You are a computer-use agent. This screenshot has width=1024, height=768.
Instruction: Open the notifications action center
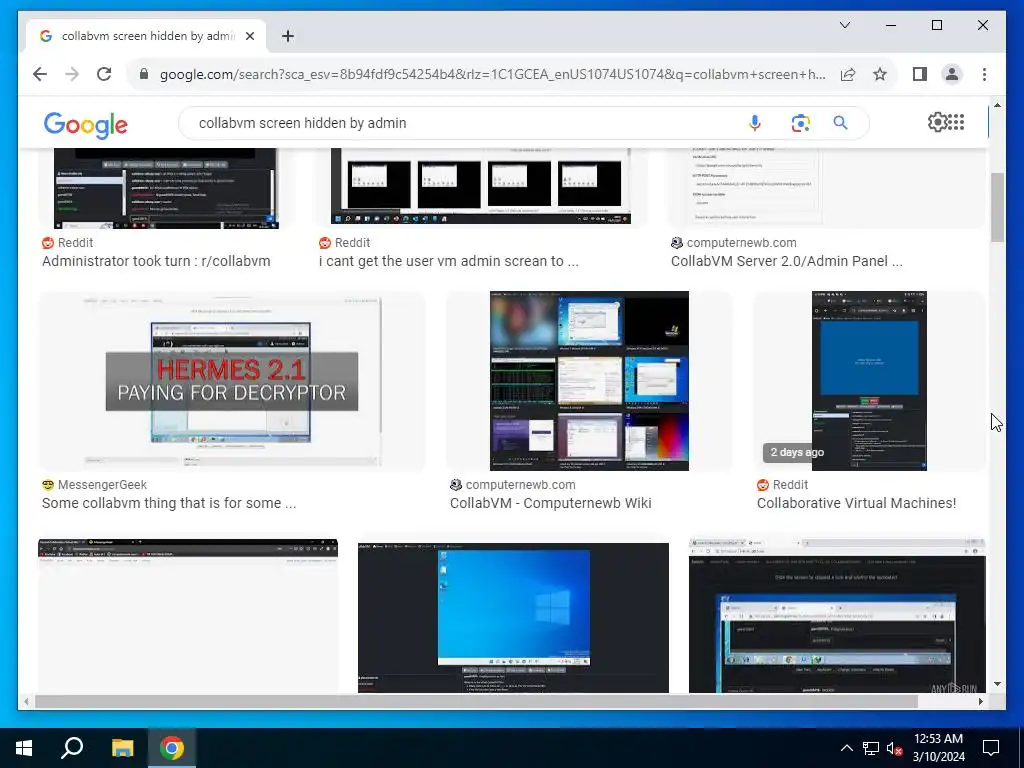[991, 748]
